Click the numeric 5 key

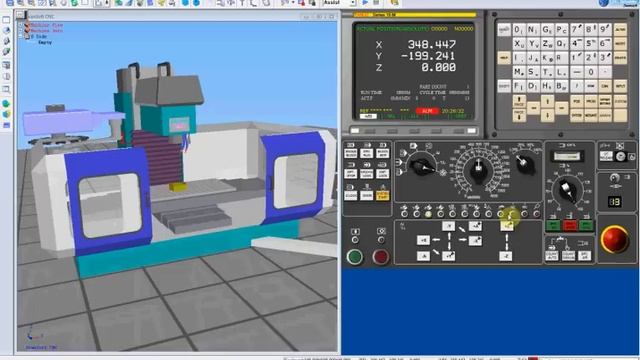591,44
